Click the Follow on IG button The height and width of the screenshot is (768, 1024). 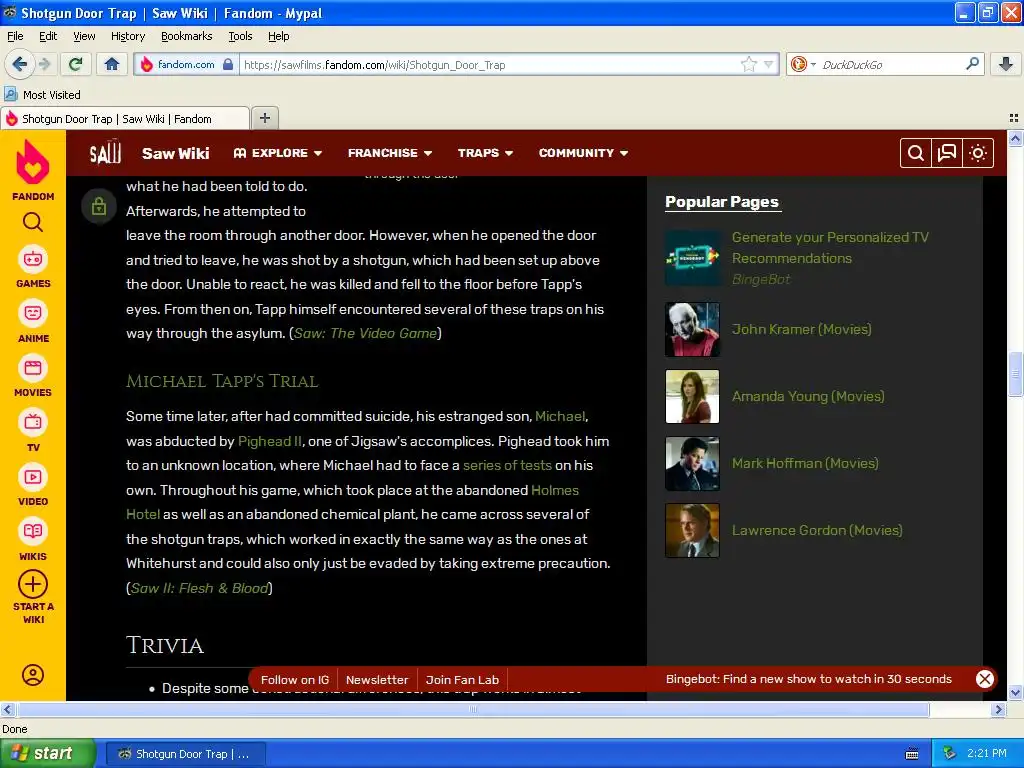pos(295,680)
